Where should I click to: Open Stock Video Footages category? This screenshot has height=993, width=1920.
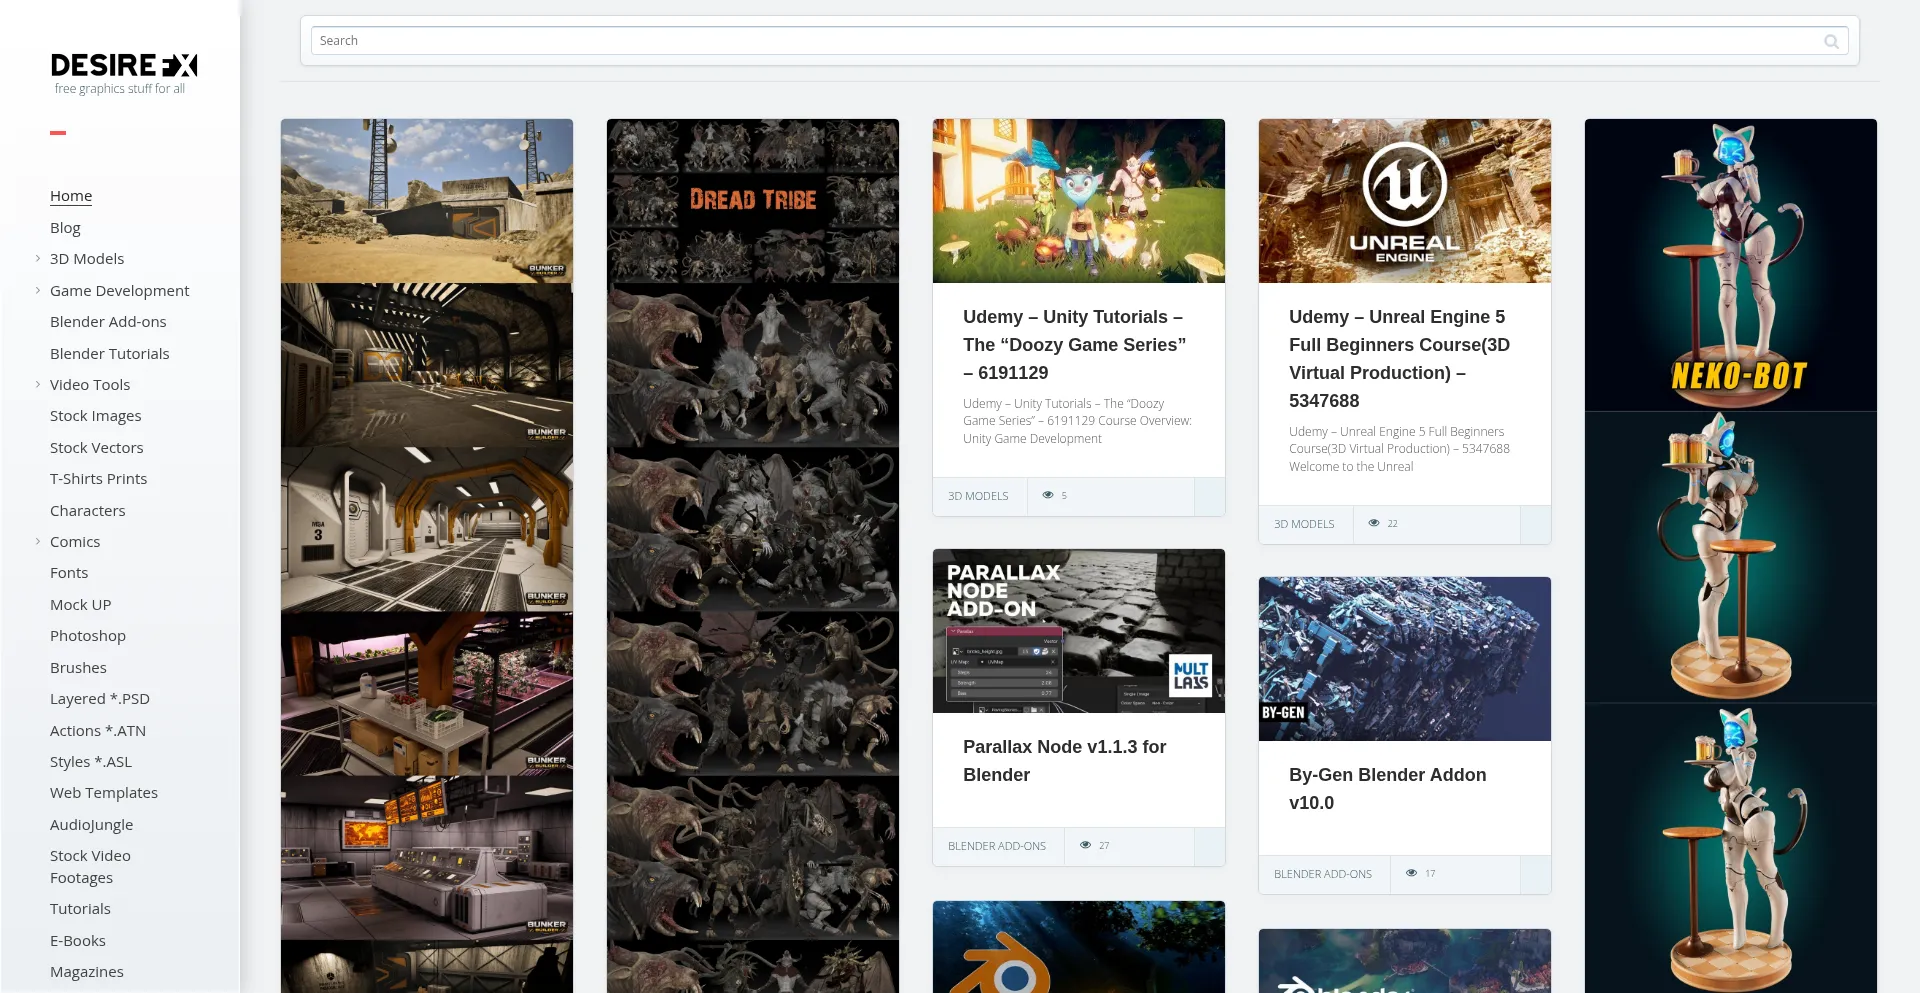pyautogui.click(x=90, y=867)
